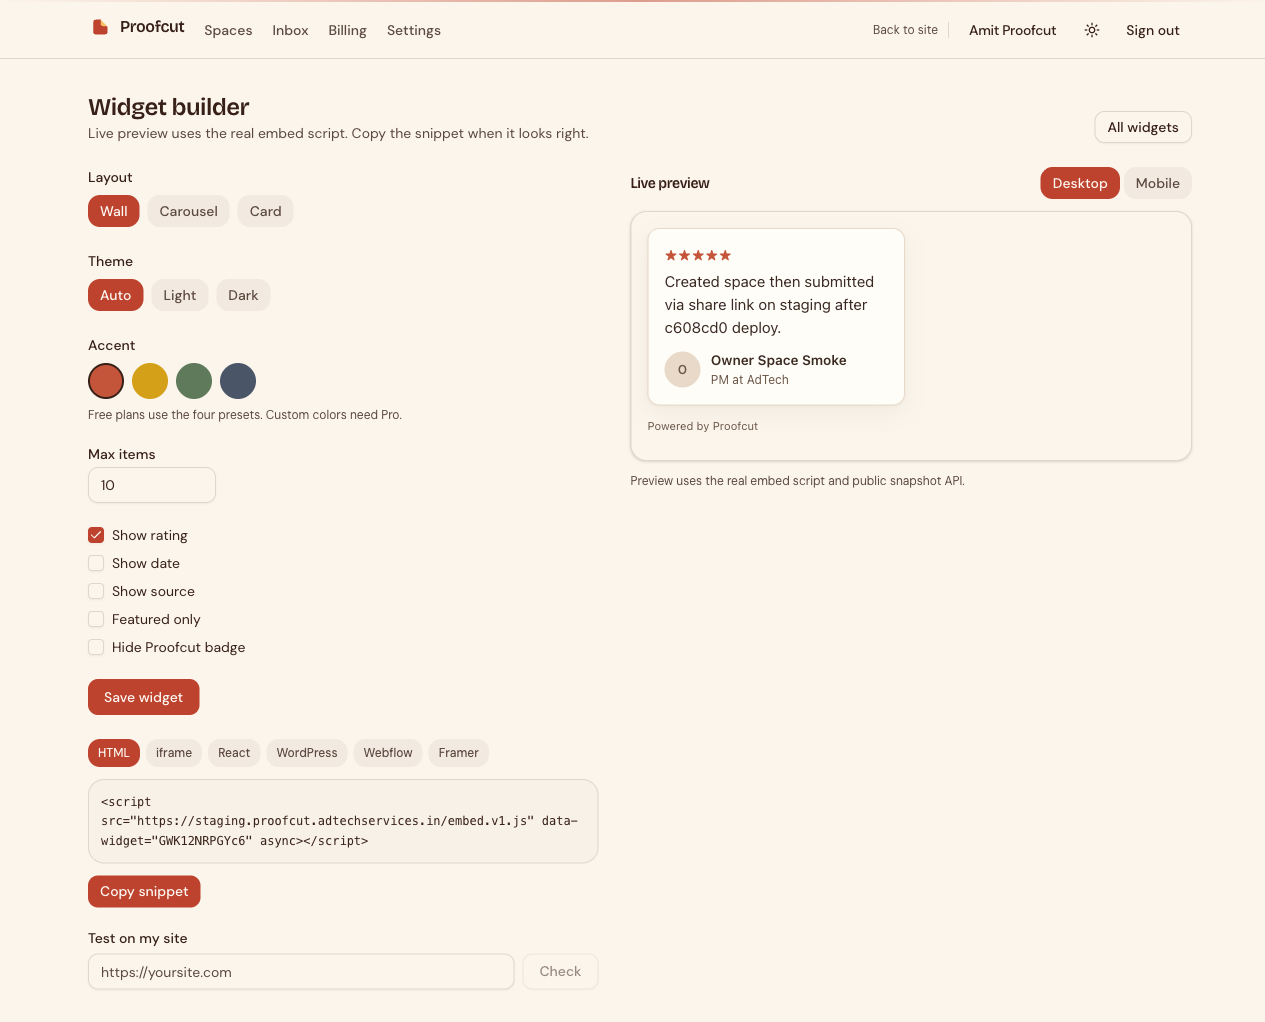Viewport: 1265px width, 1022px height.
Task: Show the Framer snippet
Action: pyautogui.click(x=459, y=753)
